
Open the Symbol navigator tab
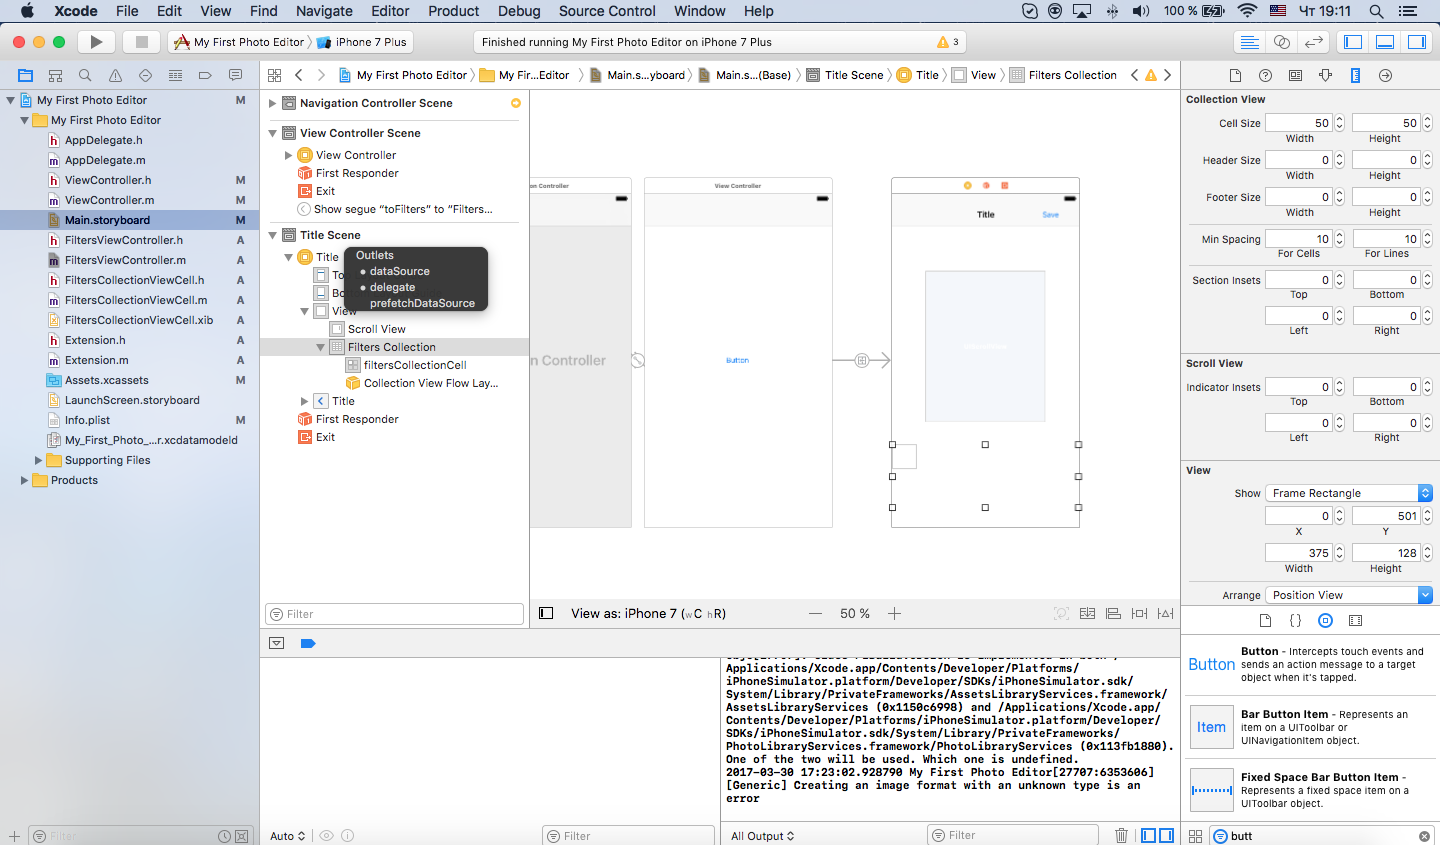click(x=55, y=75)
